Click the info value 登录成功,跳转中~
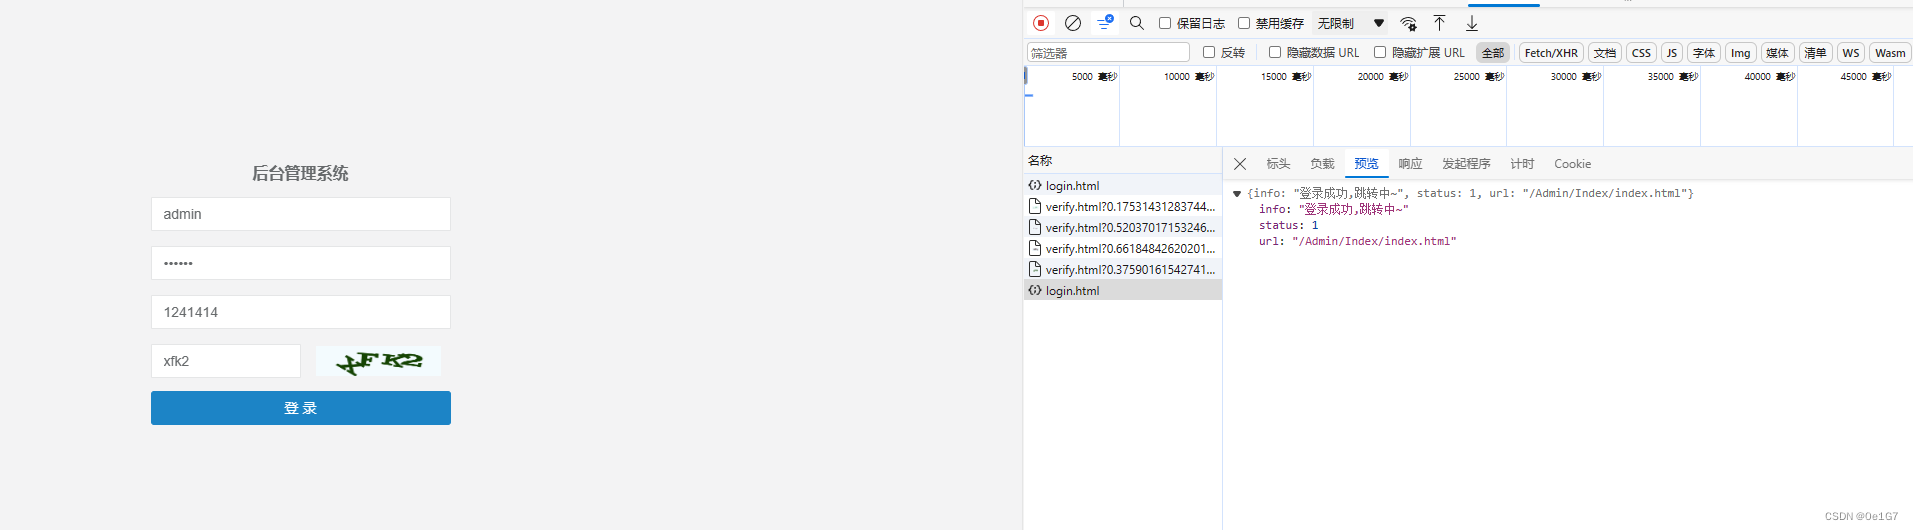Image resolution: width=1913 pixels, height=530 pixels. click(1354, 210)
